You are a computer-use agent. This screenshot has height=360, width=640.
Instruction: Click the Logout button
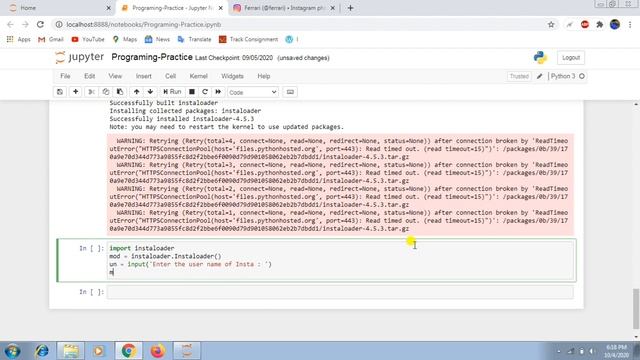(571, 58)
